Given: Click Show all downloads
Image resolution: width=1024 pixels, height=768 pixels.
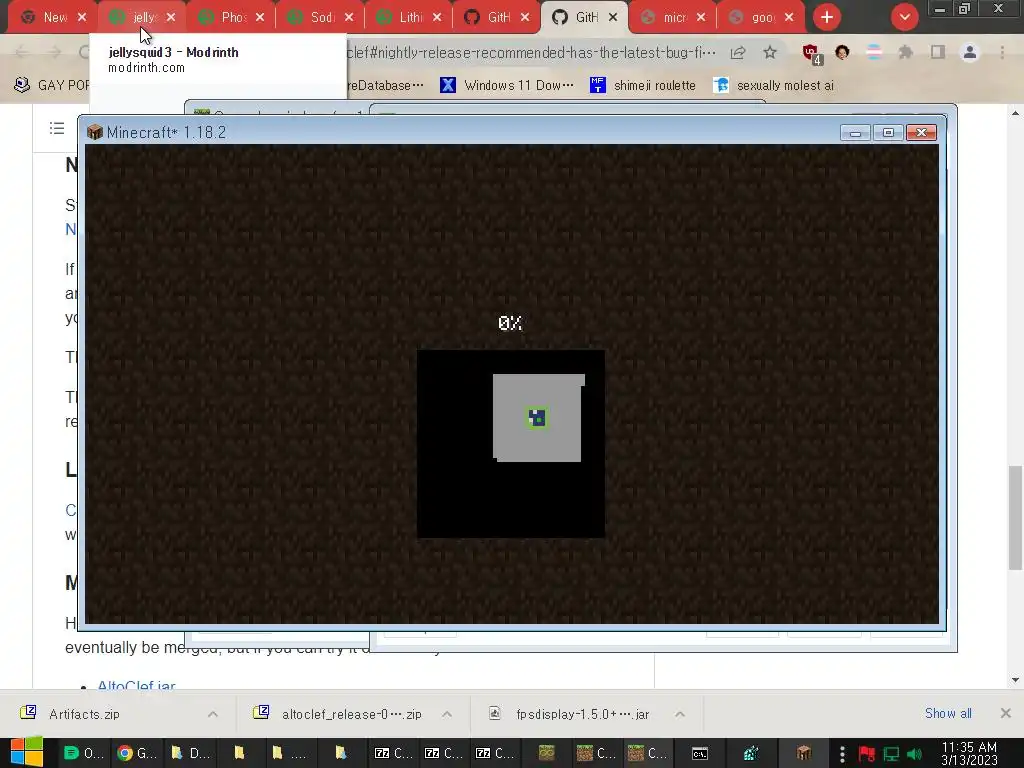Looking at the screenshot, I should (x=948, y=713).
